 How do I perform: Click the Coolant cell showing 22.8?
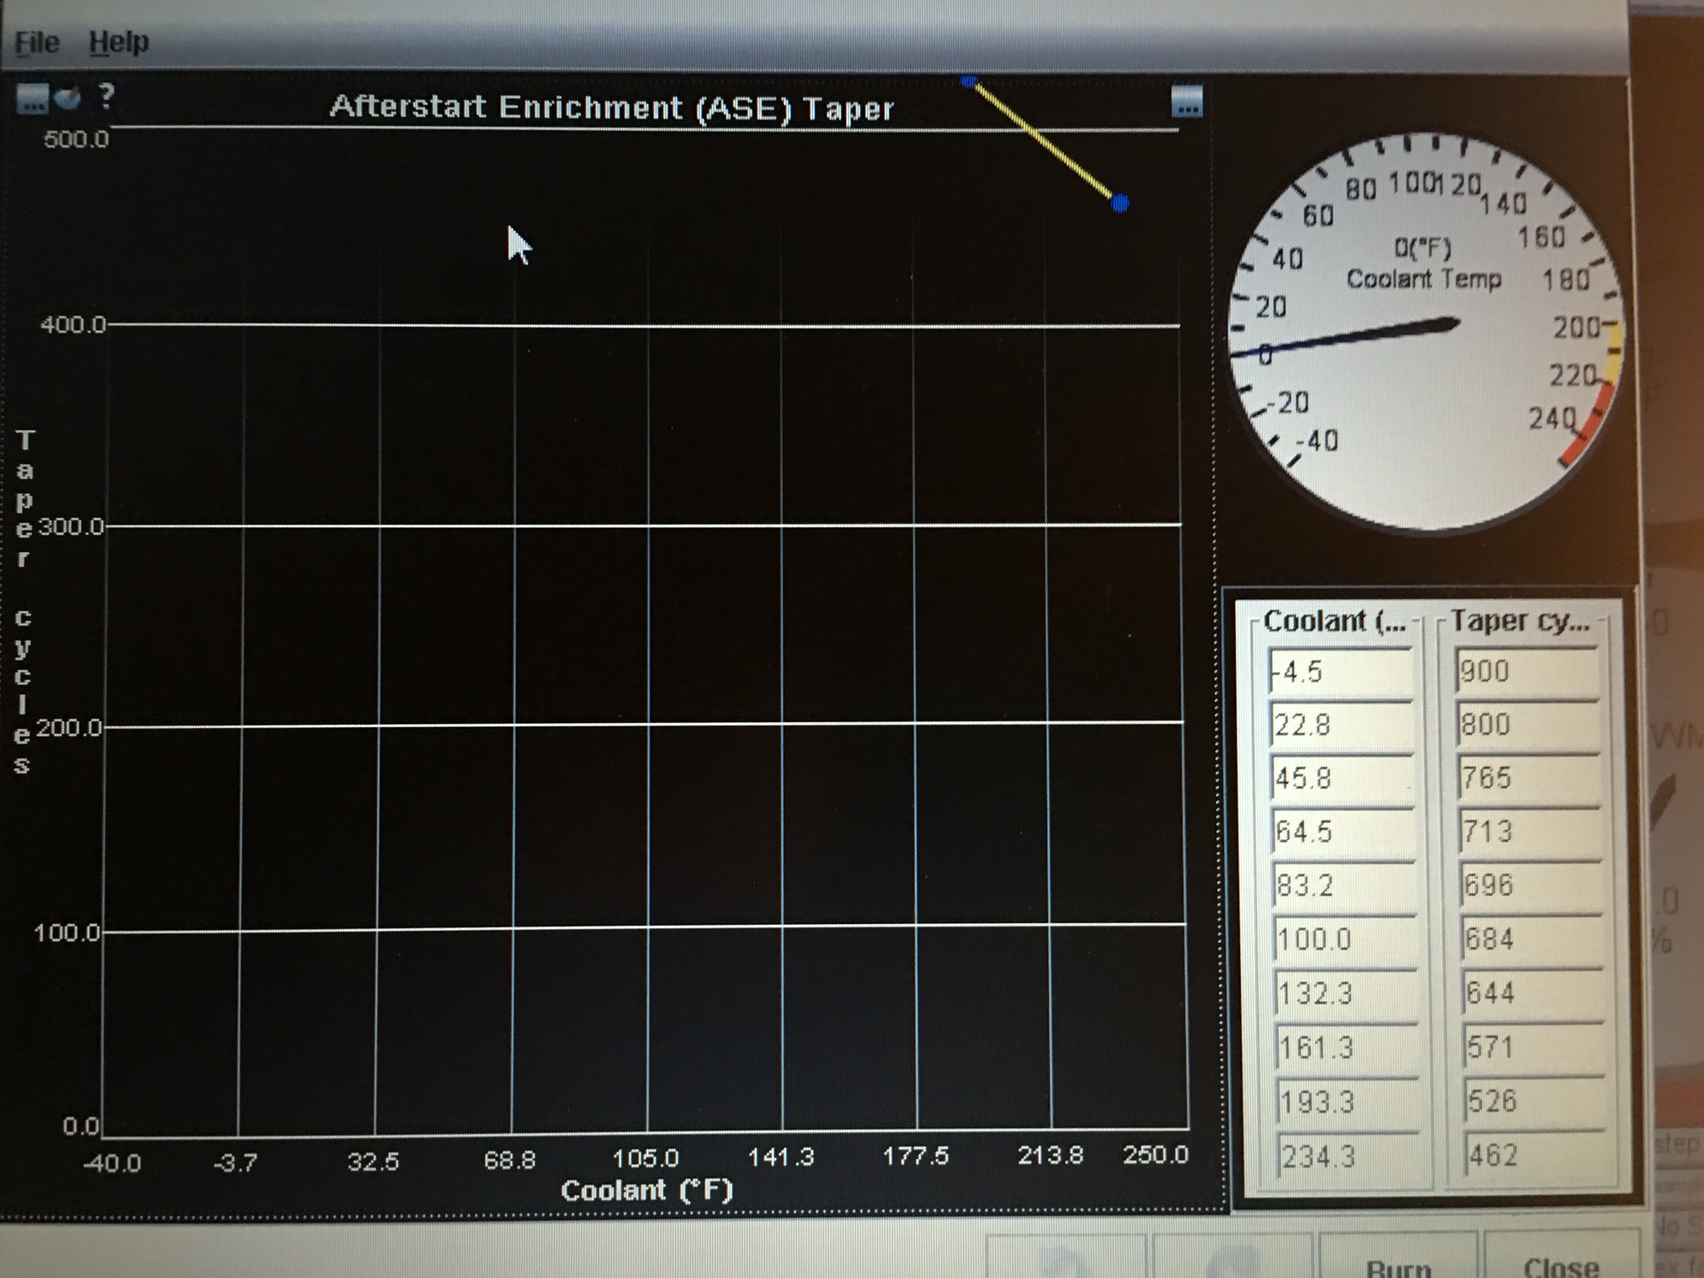1342,725
